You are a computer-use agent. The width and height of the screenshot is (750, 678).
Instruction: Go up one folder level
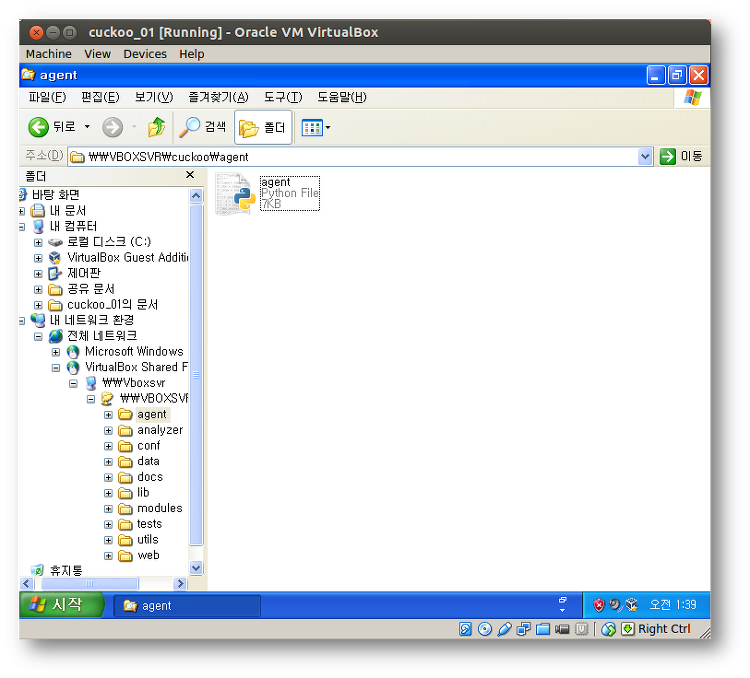coord(156,127)
